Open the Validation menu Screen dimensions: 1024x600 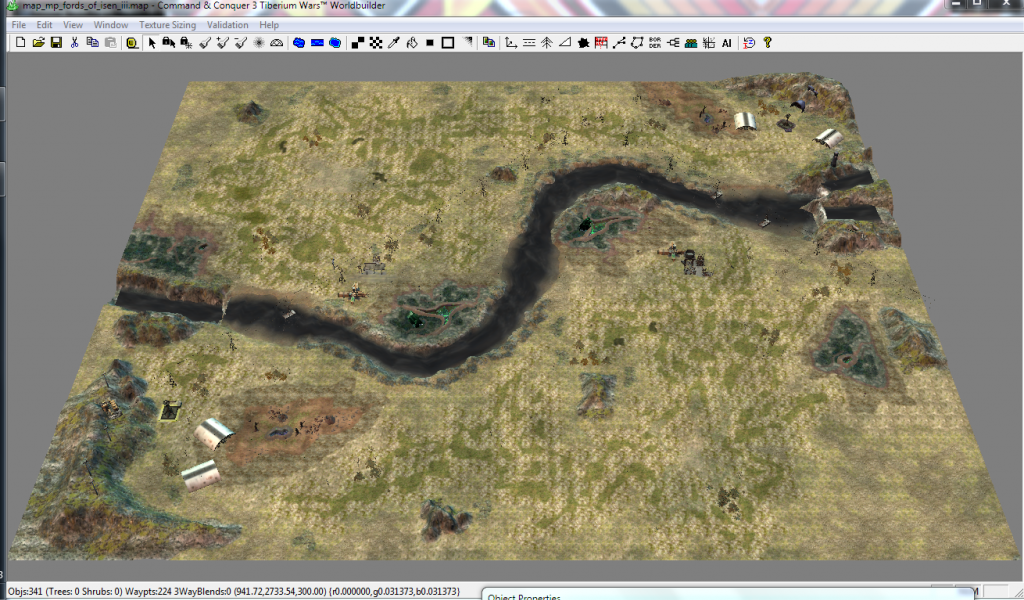tap(227, 25)
